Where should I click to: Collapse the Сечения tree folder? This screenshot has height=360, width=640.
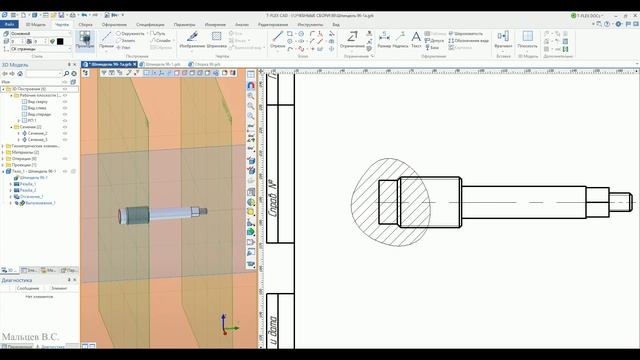click(x=11, y=127)
